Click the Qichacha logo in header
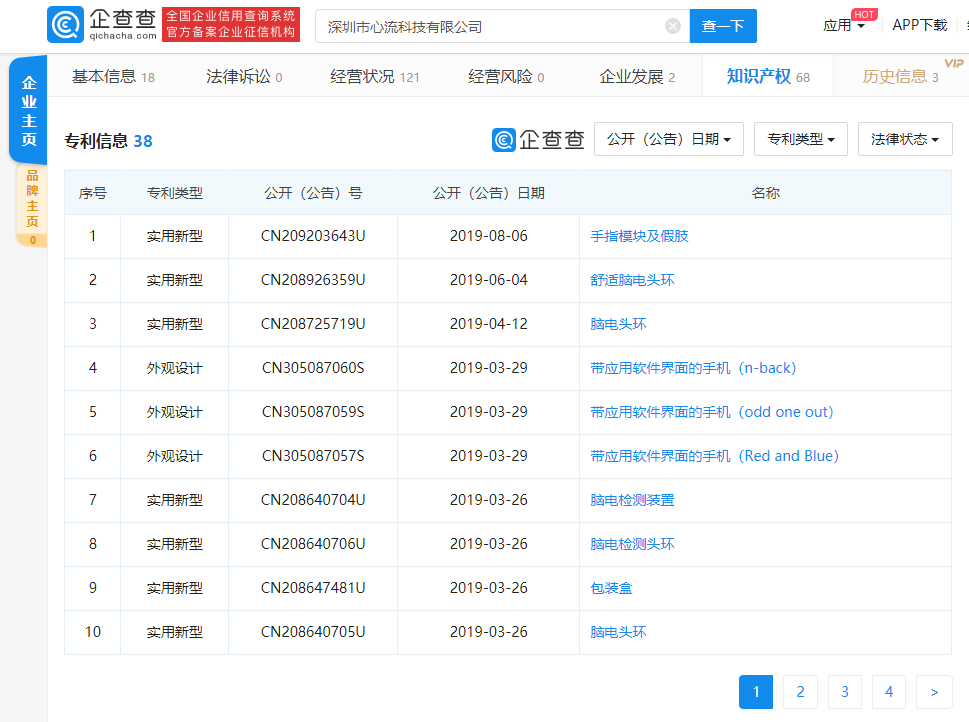This screenshot has height=722, width=969. pyautogui.click(x=102, y=25)
